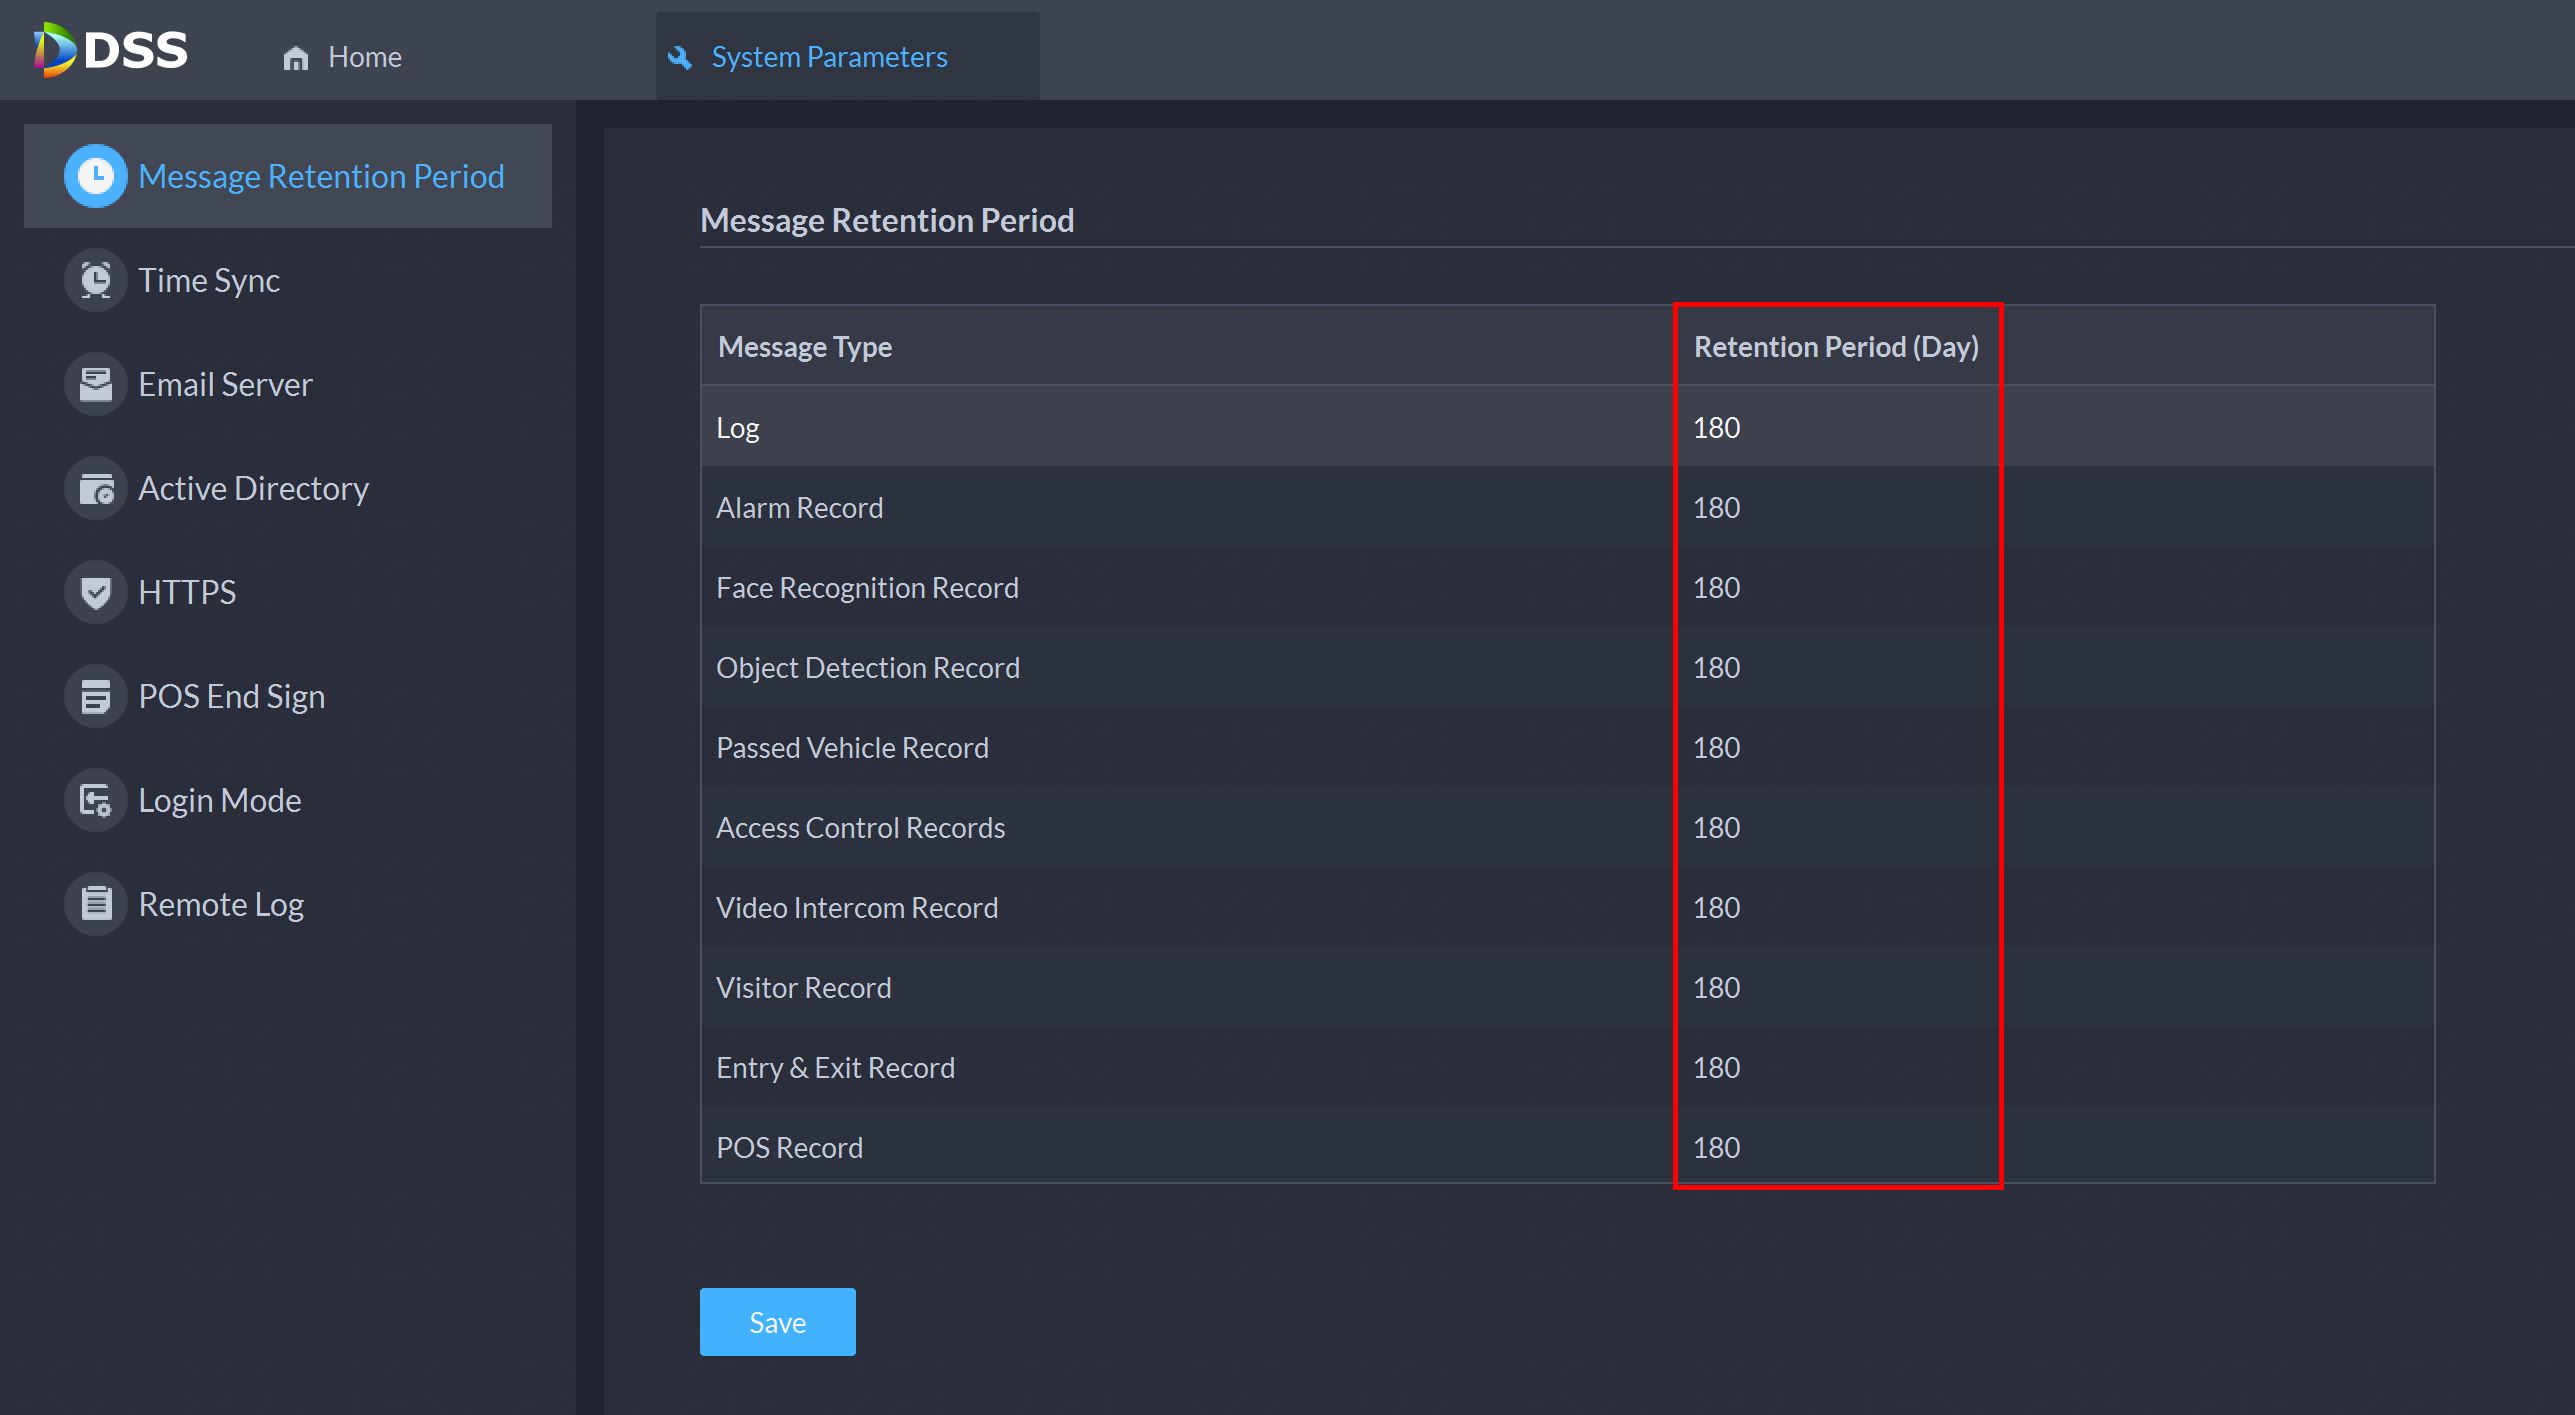Viewport: 2575px width, 1415px height.
Task: Click the HTTPS shield icon
Action: coord(95,592)
